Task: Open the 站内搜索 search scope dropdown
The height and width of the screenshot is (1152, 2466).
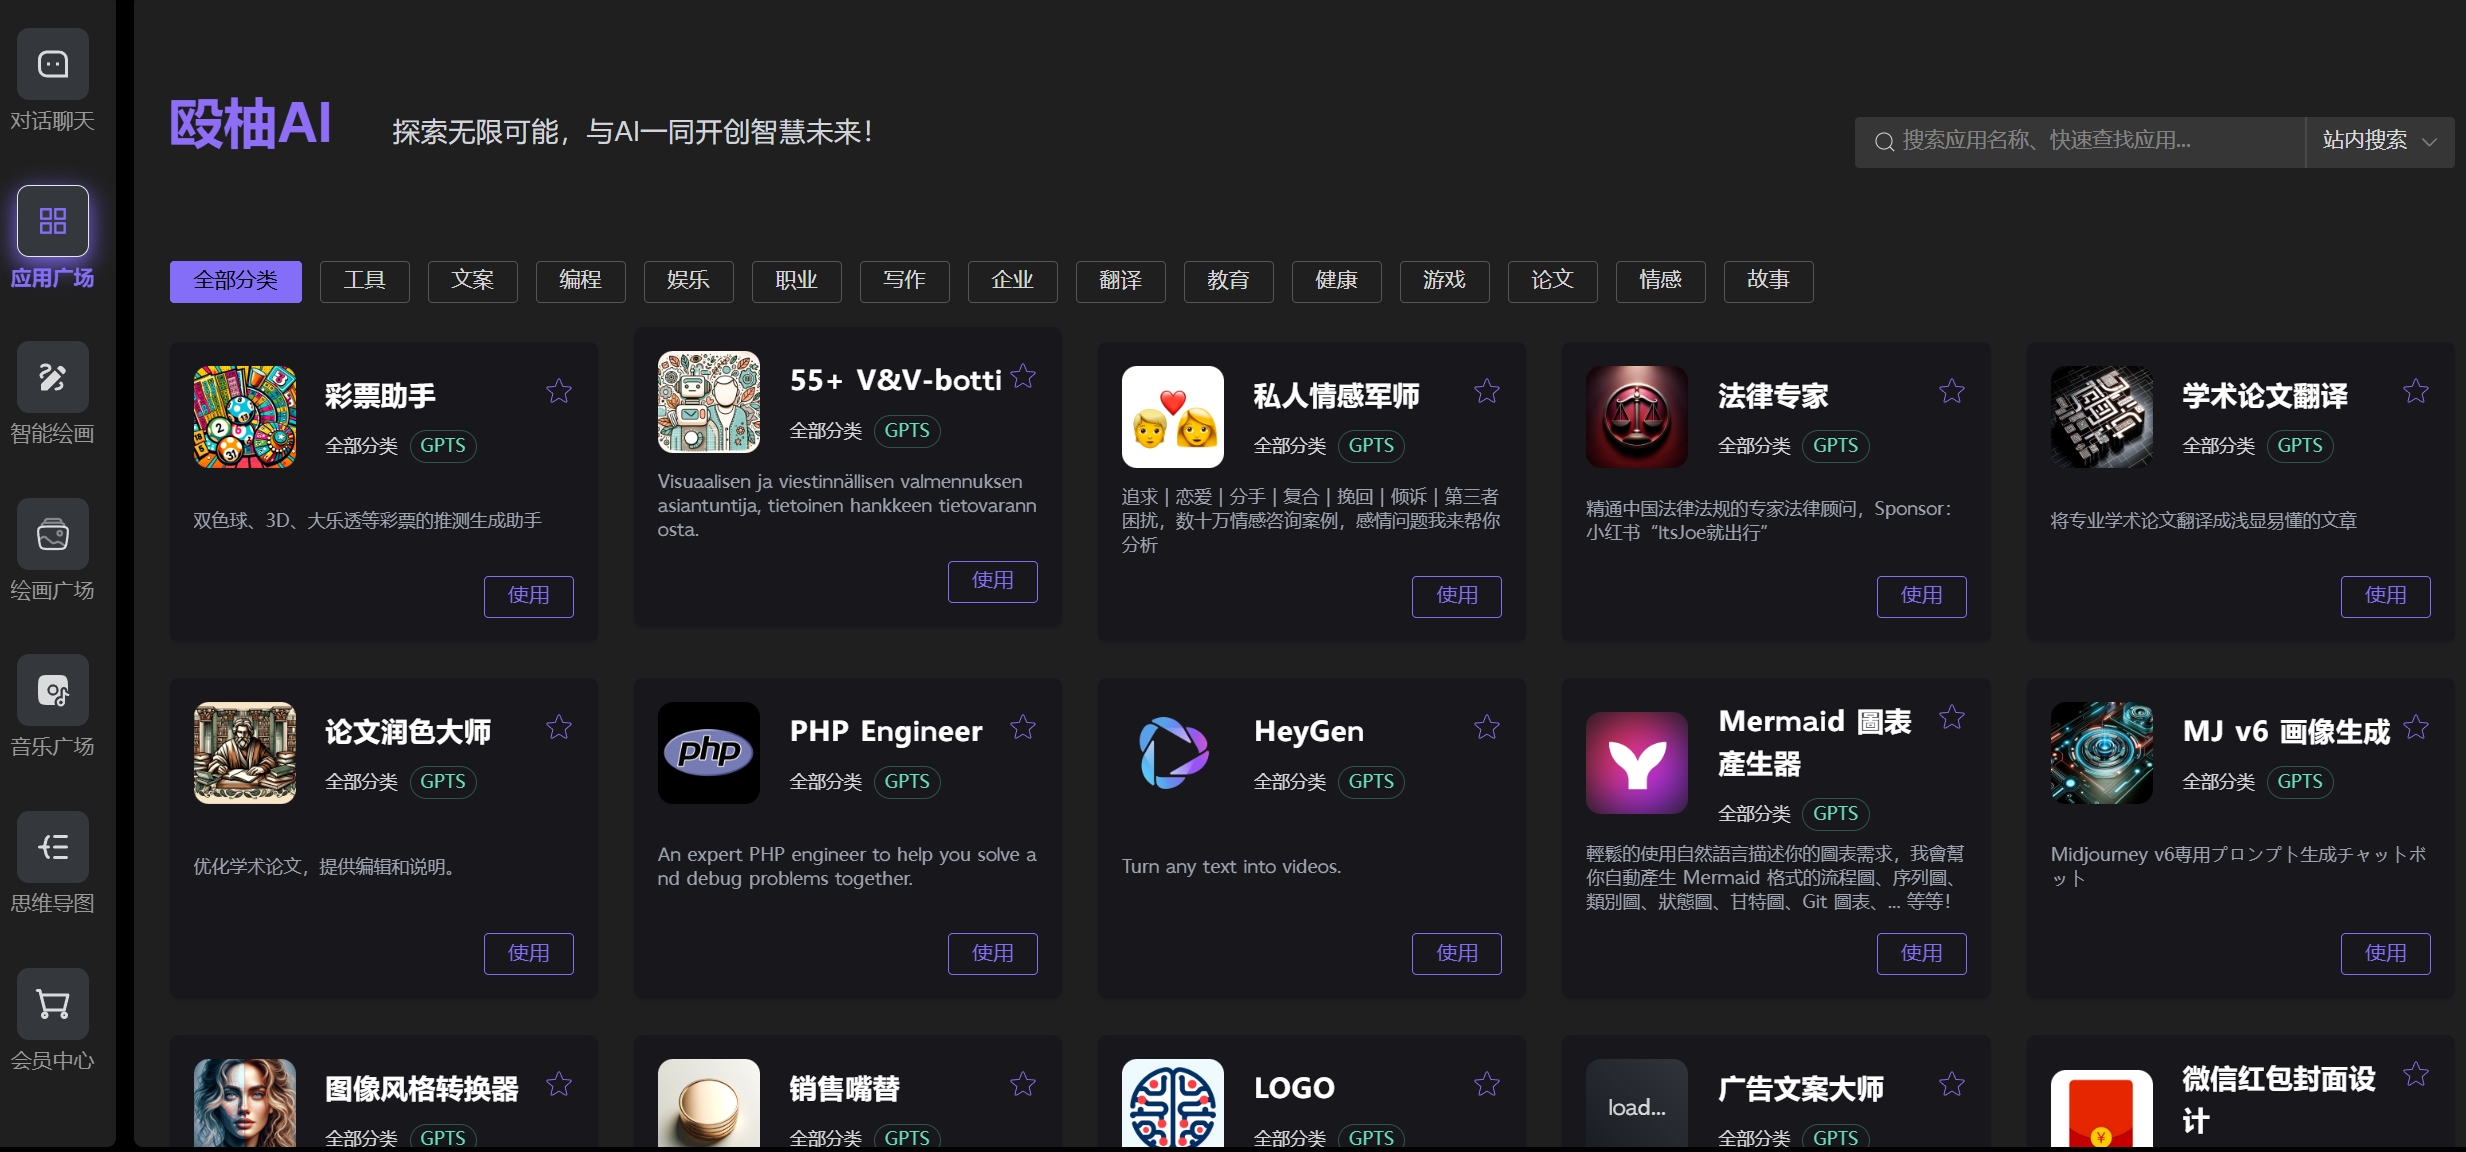Action: (x=2380, y=142)
